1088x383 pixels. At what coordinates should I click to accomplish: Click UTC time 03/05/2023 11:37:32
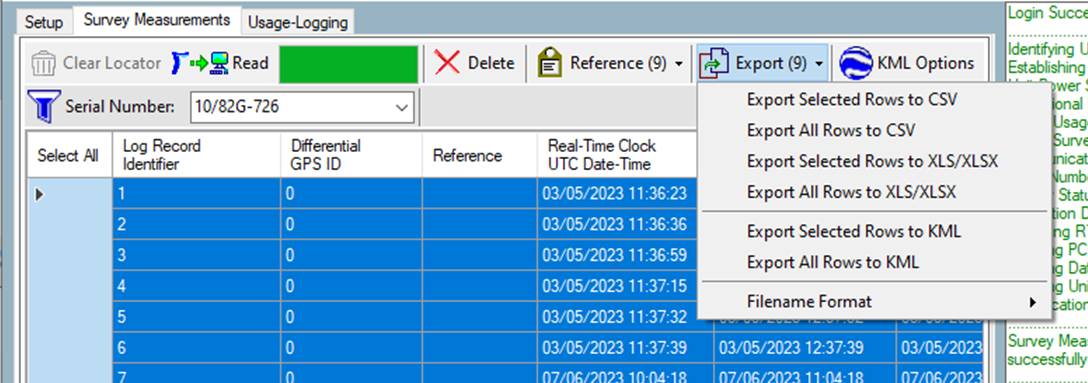[x=615, y=317]
